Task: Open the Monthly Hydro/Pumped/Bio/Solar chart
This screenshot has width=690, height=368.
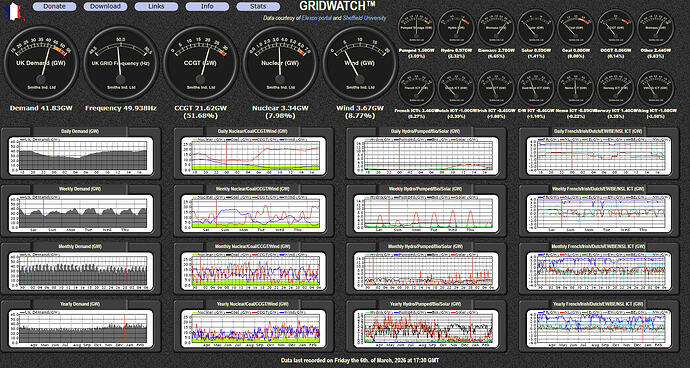Action: pos(426,270)
